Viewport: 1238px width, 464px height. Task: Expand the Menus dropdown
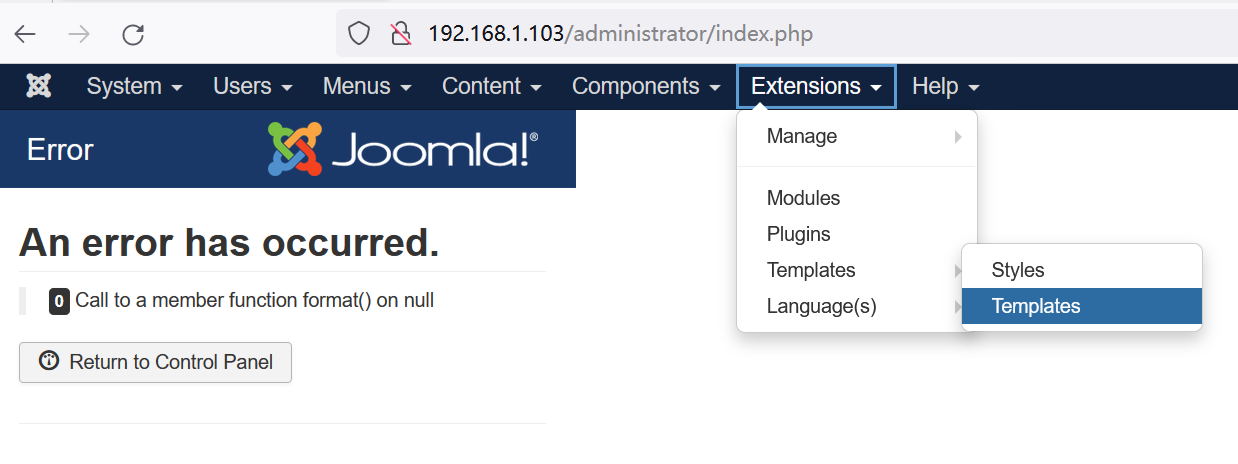click(367, 86)
